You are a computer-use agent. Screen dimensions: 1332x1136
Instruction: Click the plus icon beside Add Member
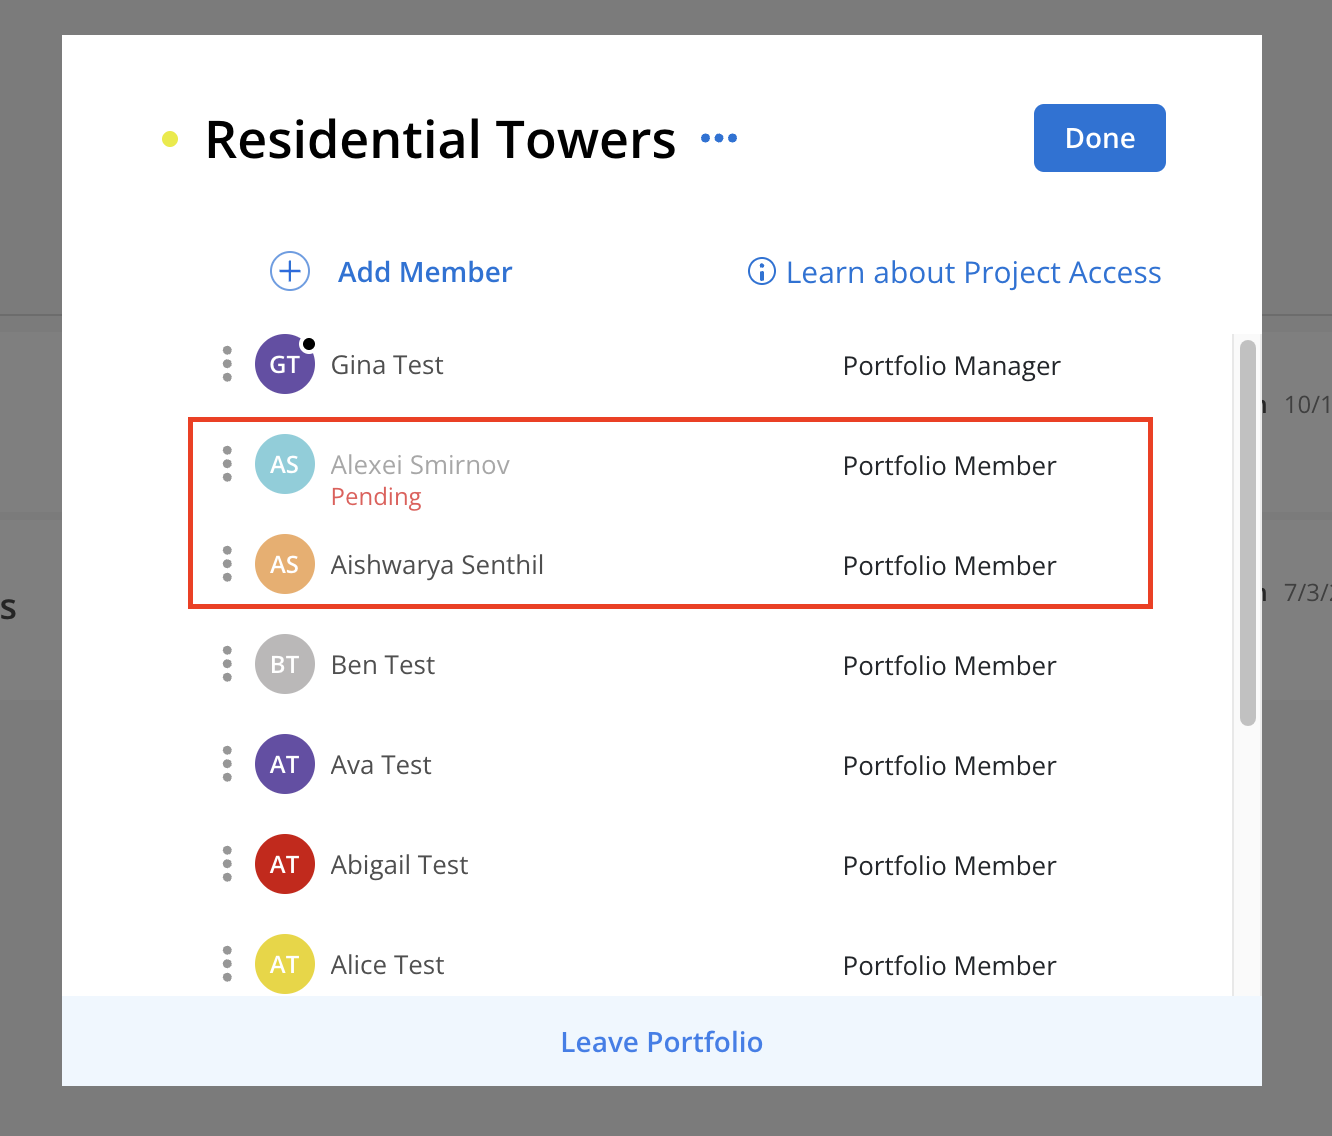click(x=290, y=271)
